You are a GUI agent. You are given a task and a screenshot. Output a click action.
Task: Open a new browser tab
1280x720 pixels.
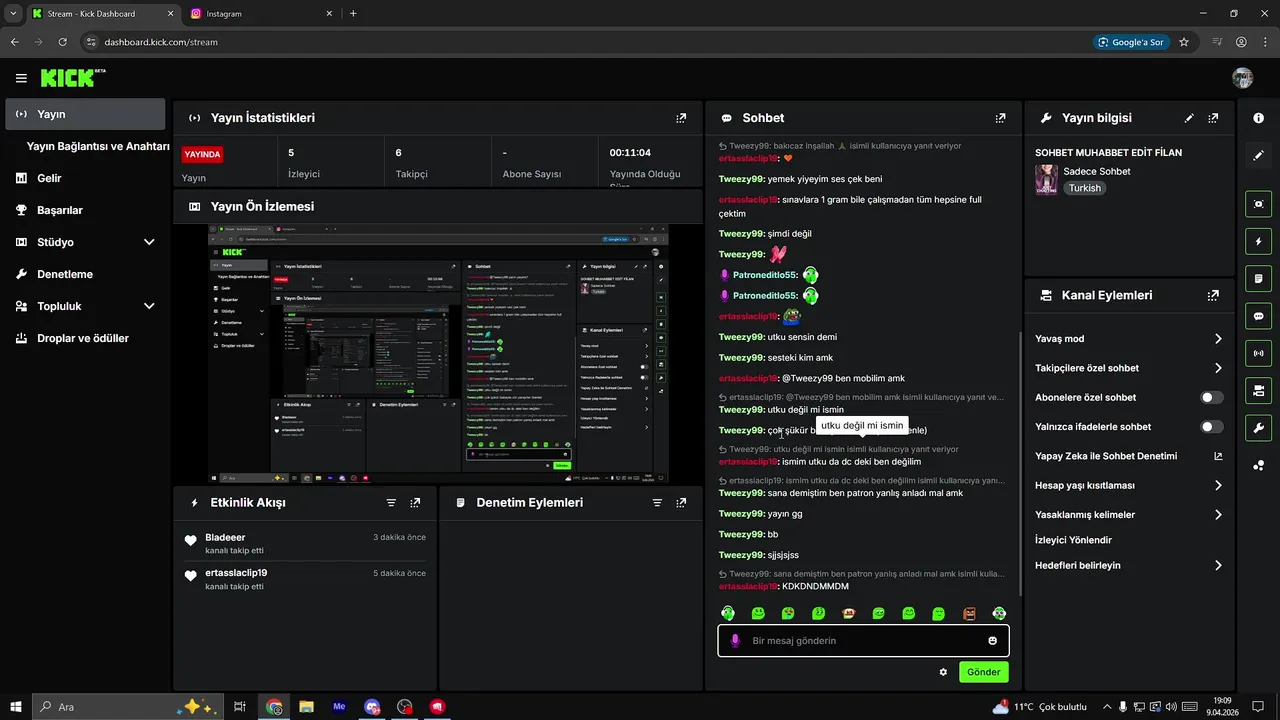[353, 14]
